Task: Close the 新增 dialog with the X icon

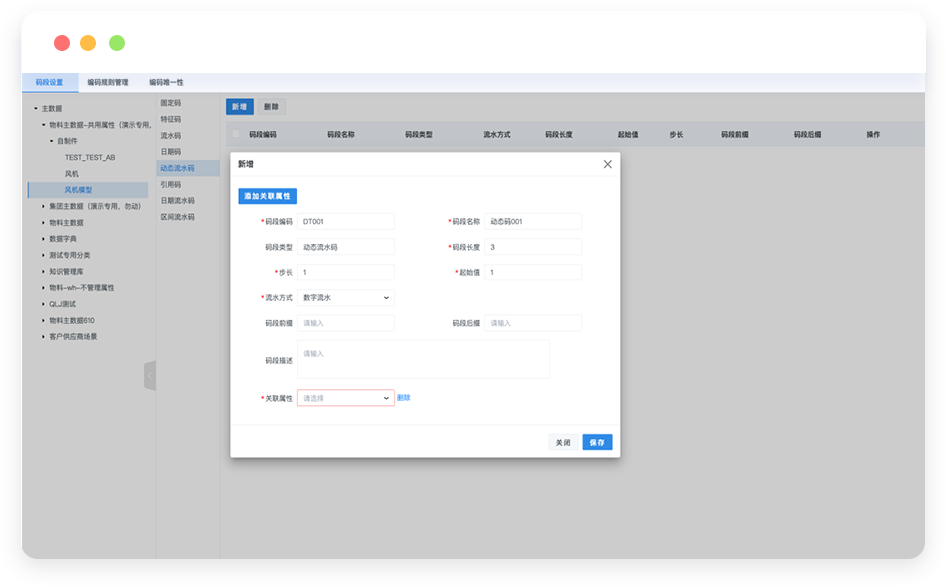Action: (607, 164)
